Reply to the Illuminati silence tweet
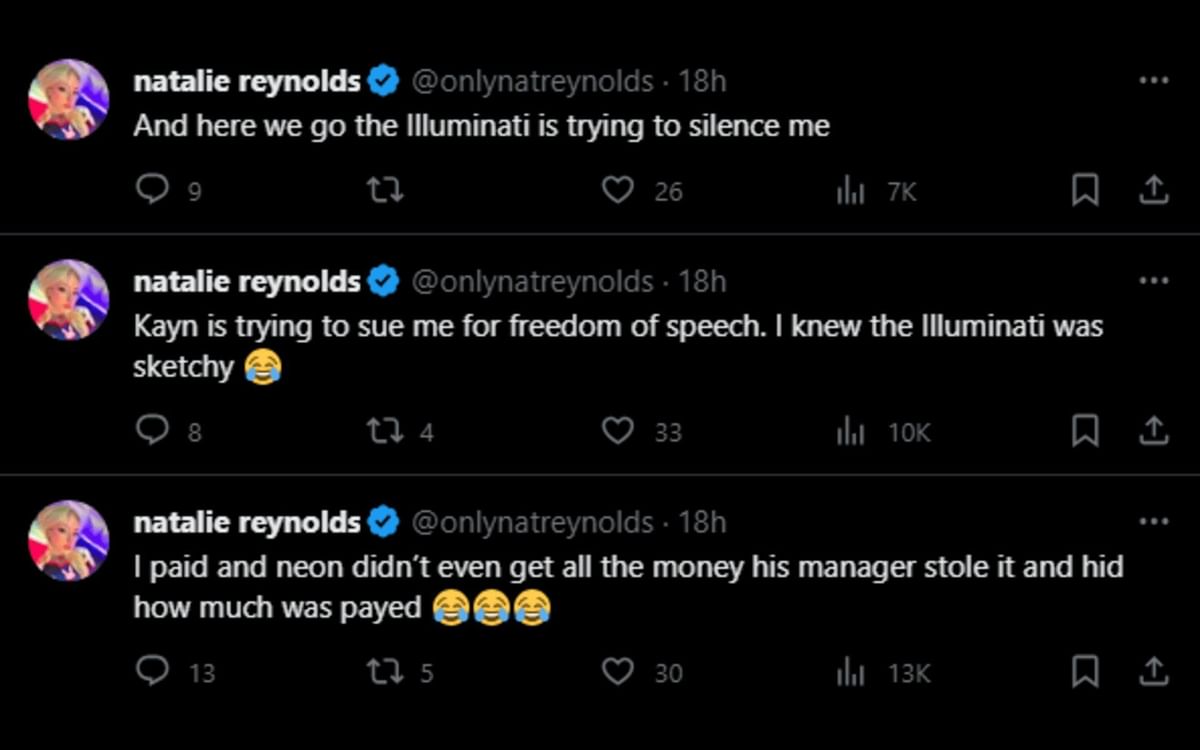Viewport: 1200px width, 750px height. point(151,189)
